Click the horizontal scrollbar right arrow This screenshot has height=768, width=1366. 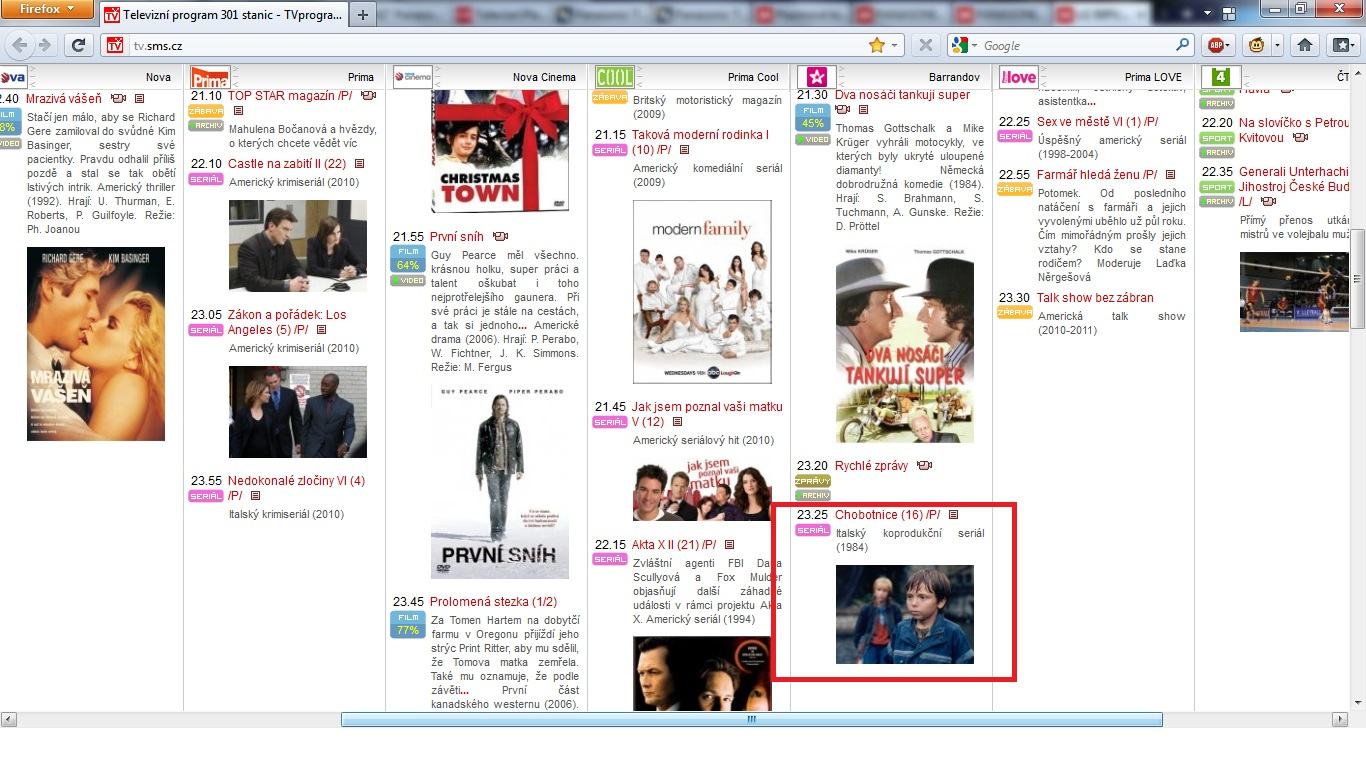(x=1340, y=719)
